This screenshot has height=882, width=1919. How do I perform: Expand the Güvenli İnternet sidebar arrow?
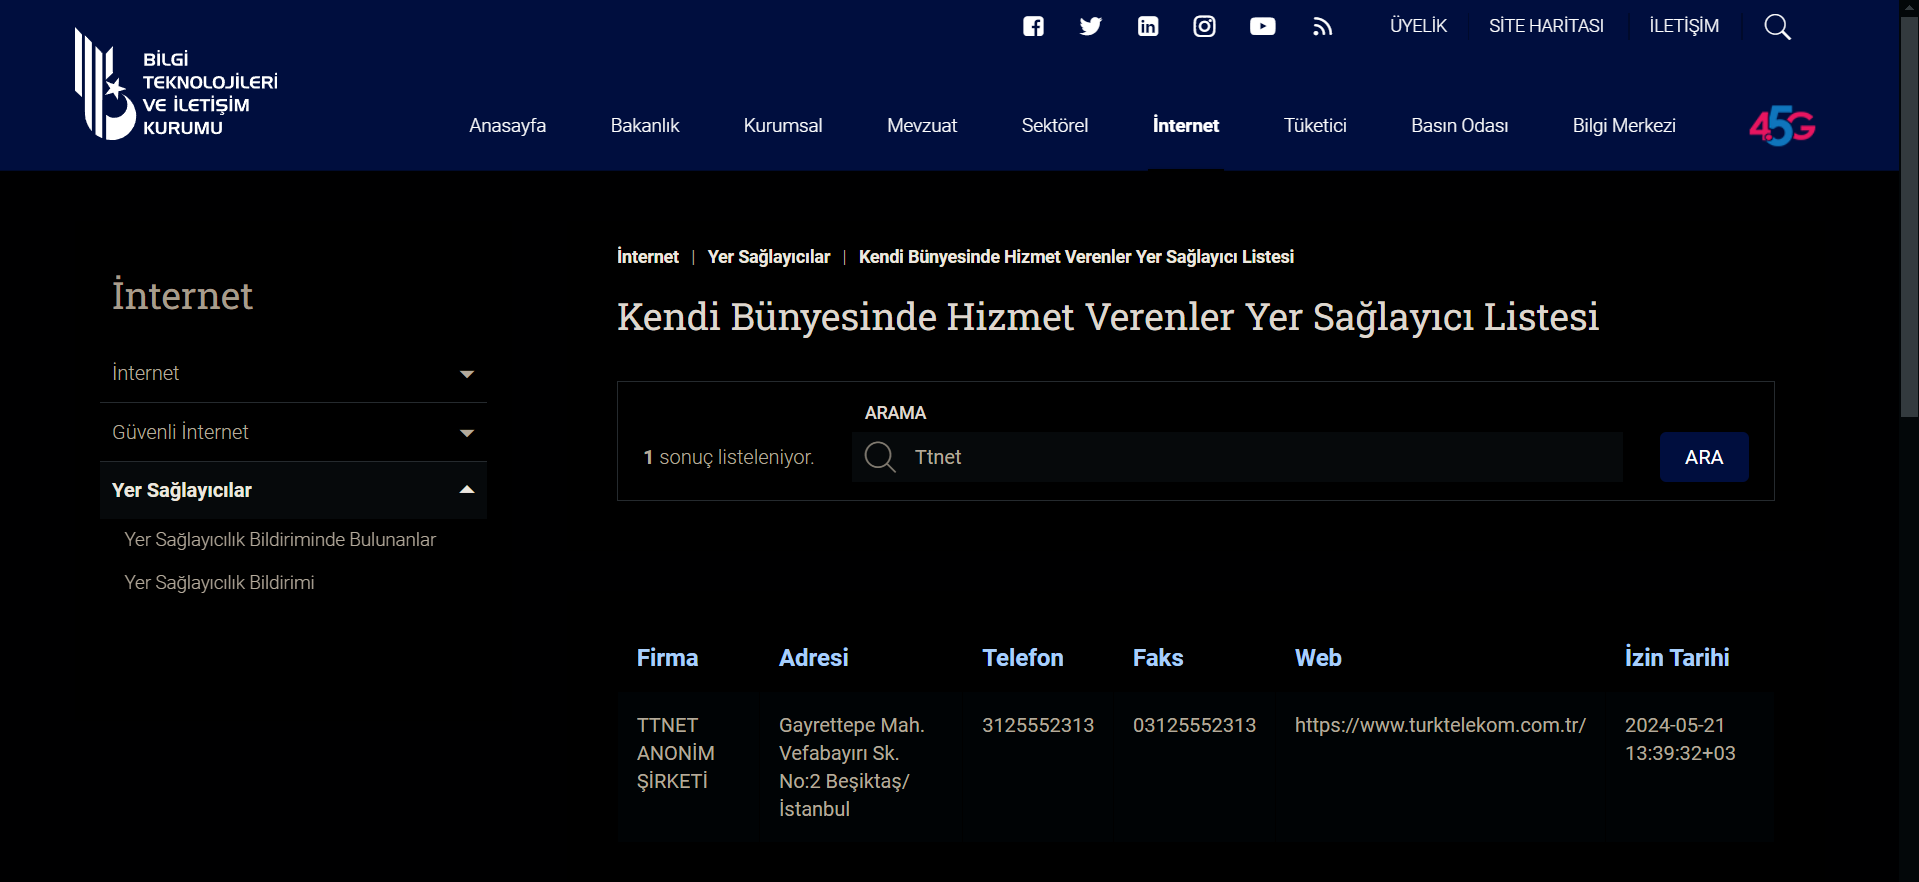(467, 433)
